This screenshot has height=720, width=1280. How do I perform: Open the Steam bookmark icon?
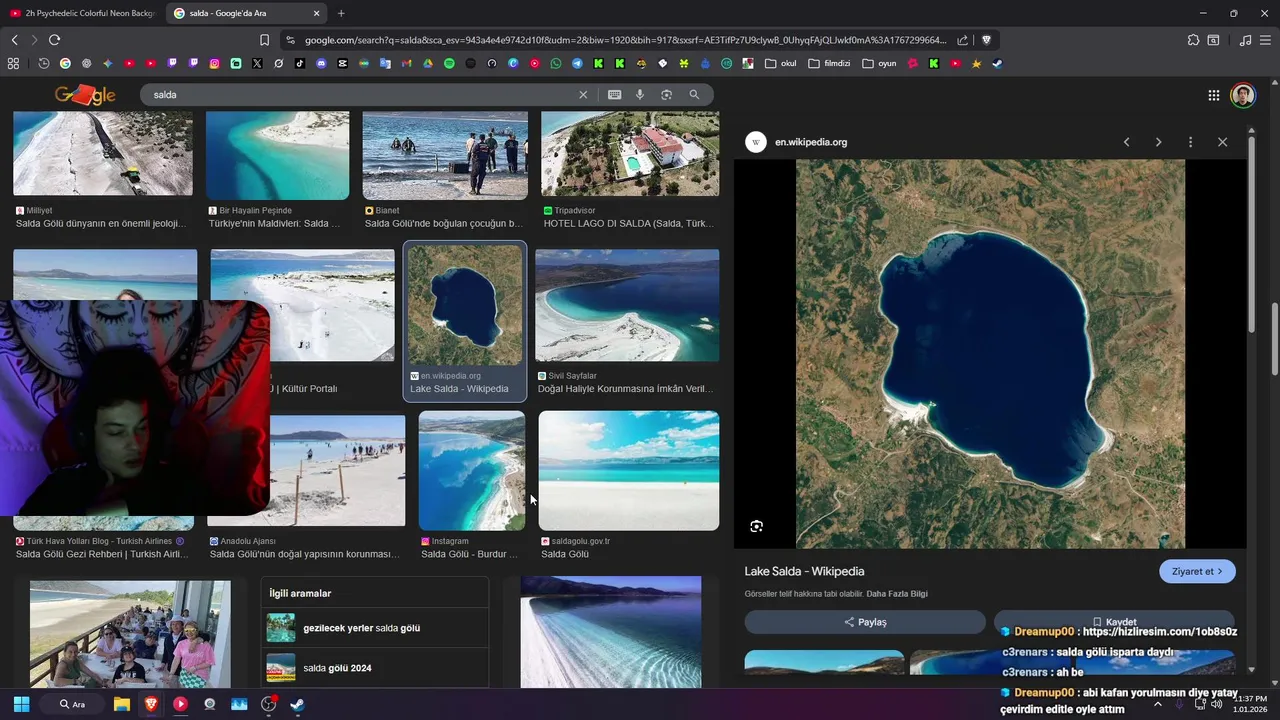pos(998,63)
